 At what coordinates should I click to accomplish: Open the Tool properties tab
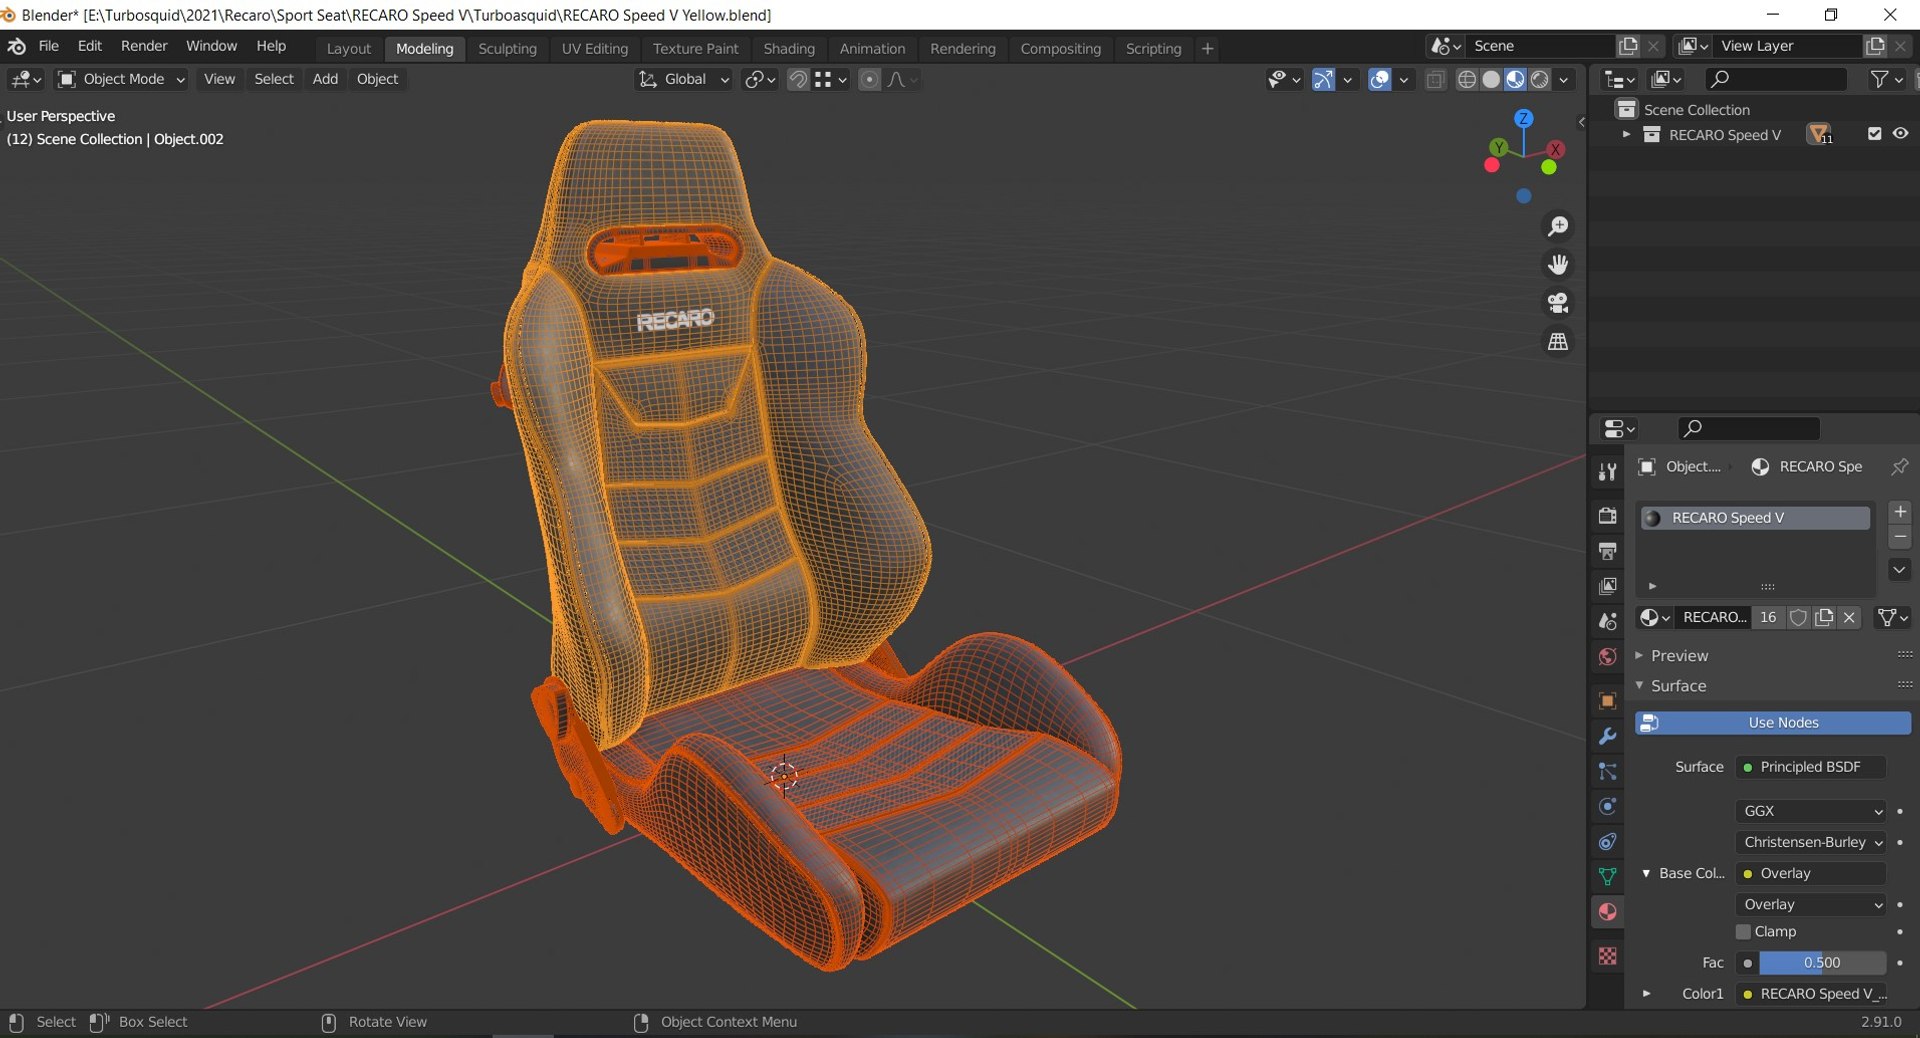tap(1607, 472)
